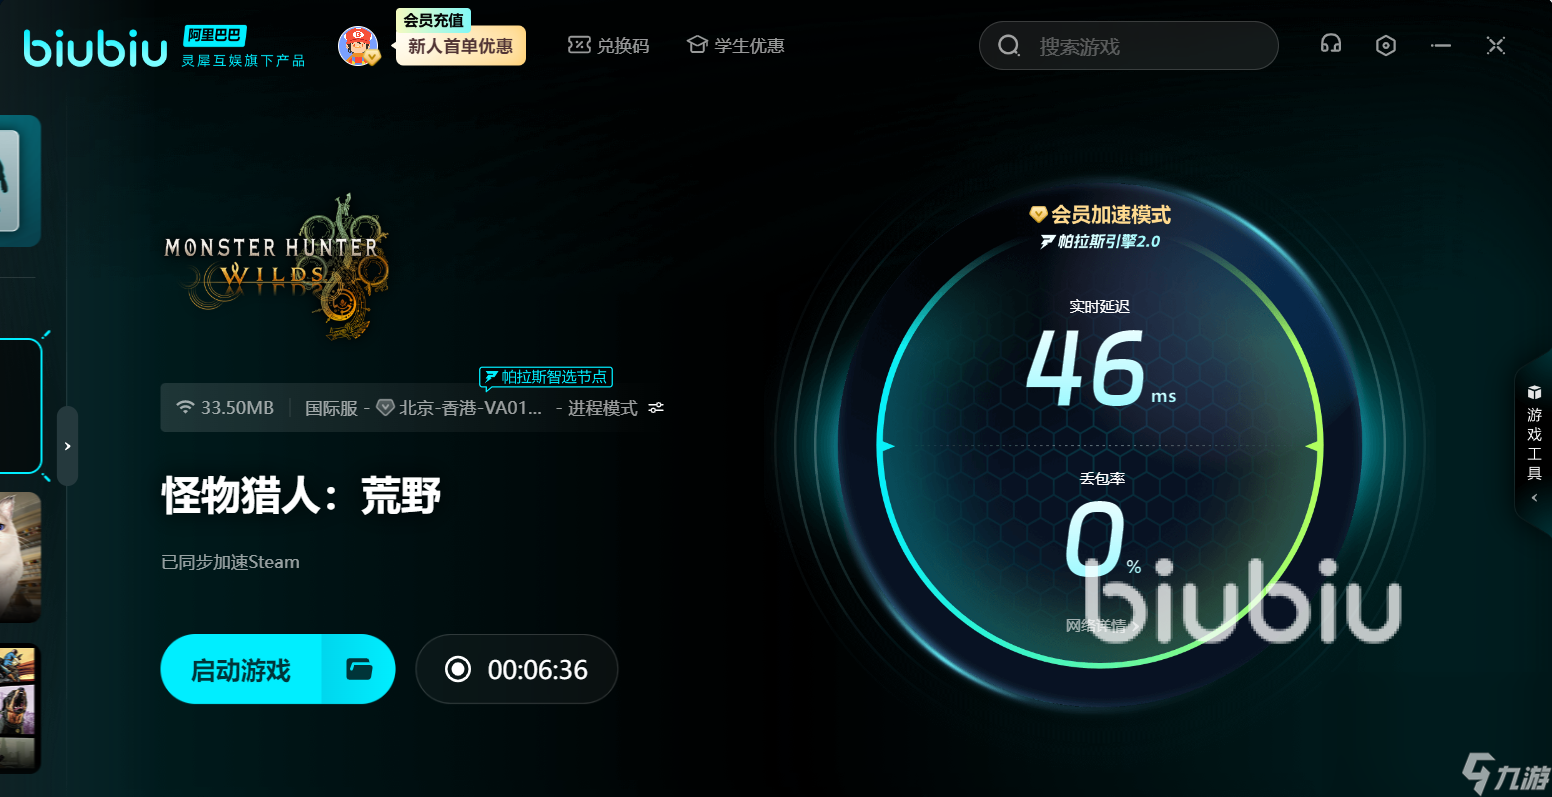
Task: Click the 新人首单优惠 membership offer
Action: click(x=461, y=46)
